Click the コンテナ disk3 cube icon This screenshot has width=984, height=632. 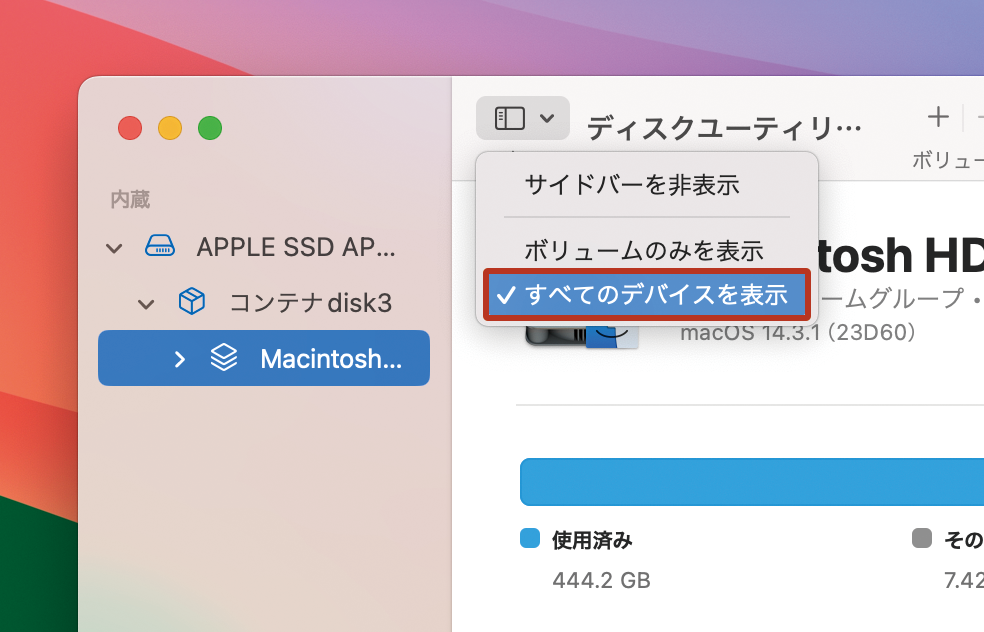[191, 301]
